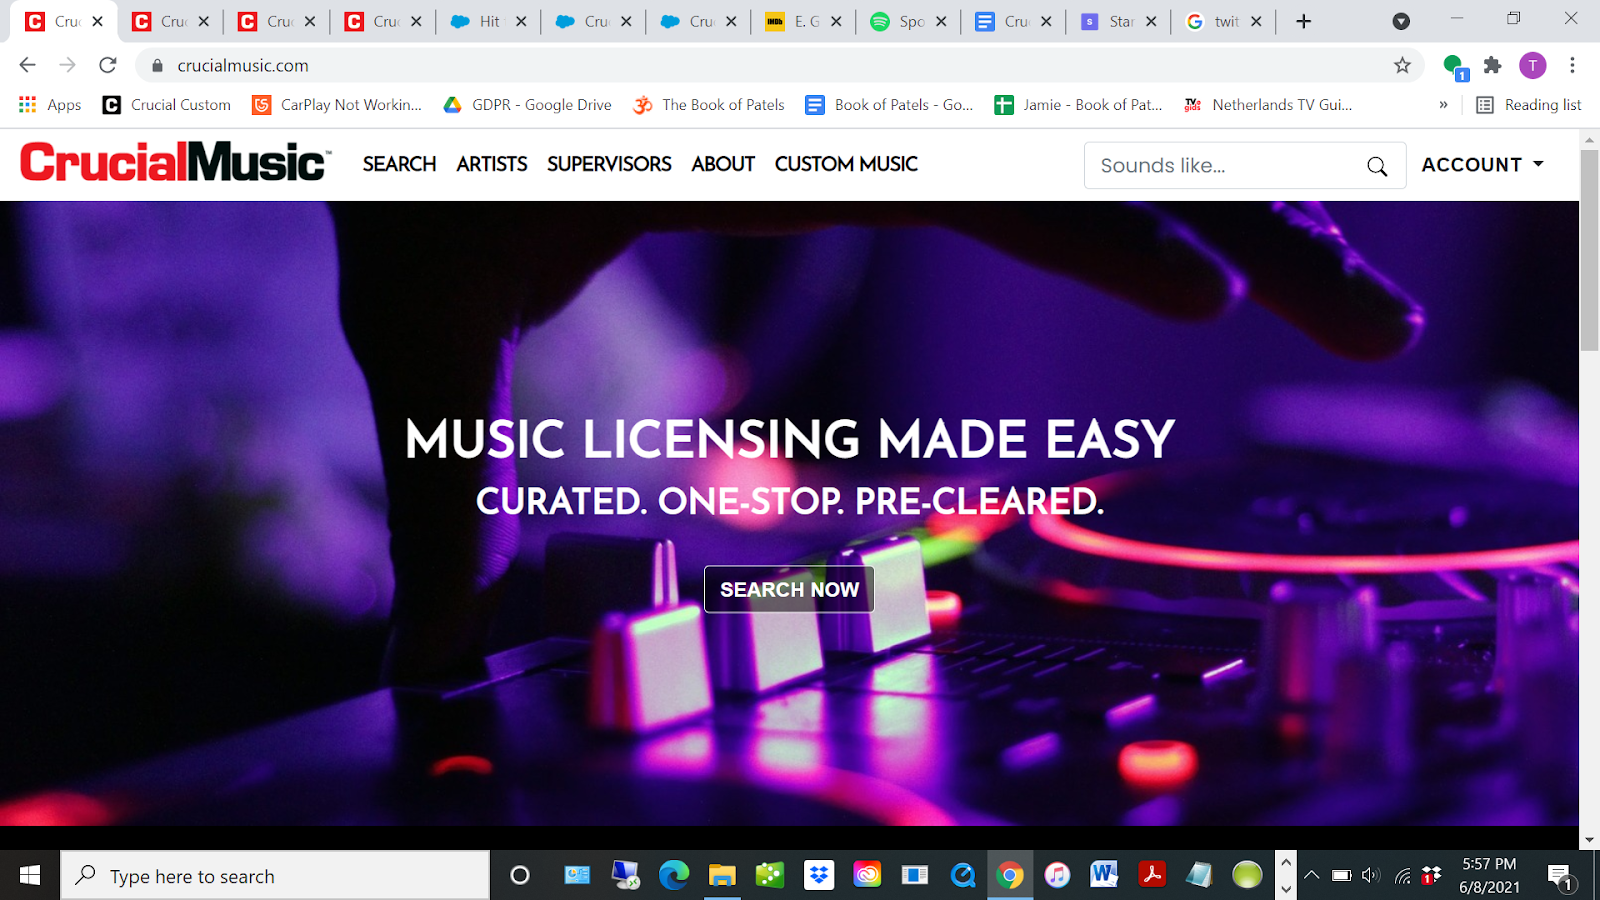Open the purple T profile avatar
Screen dimensions: 1600x900
[x=1532, y=65]
